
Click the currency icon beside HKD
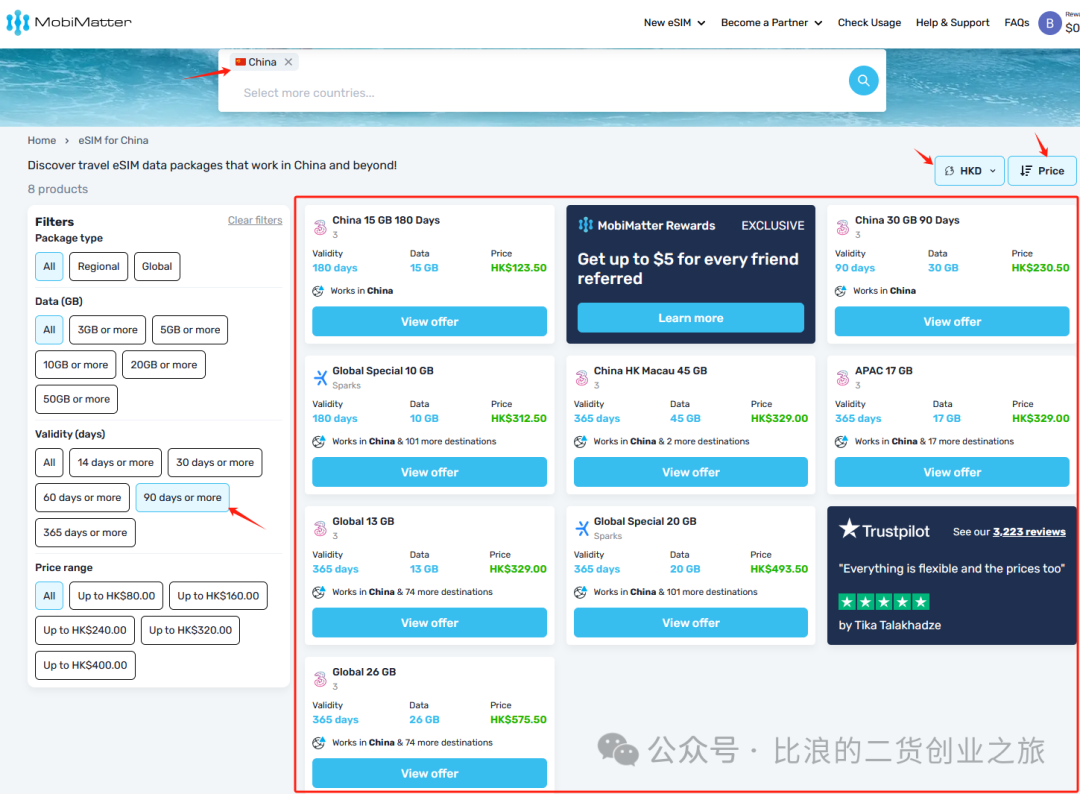(x=949, y=171)
